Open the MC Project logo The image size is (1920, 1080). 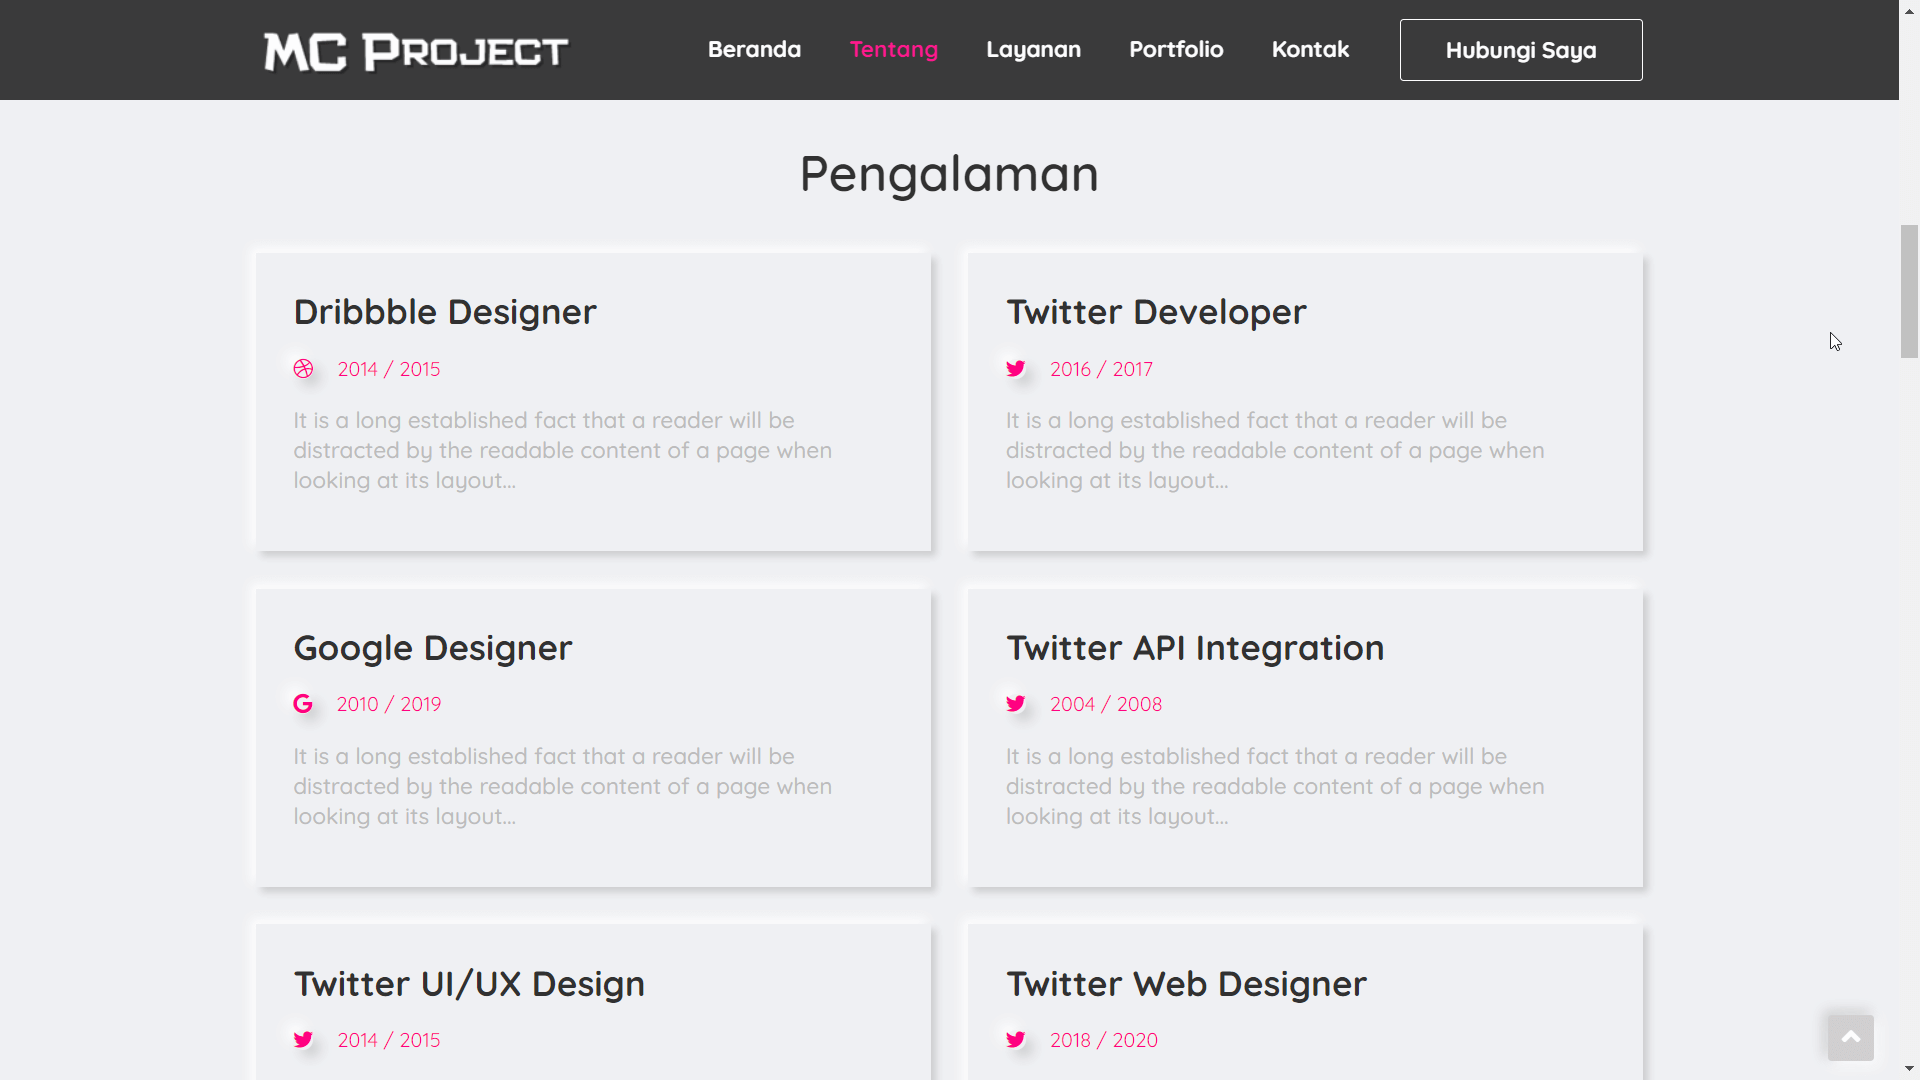tap(414, 50)
